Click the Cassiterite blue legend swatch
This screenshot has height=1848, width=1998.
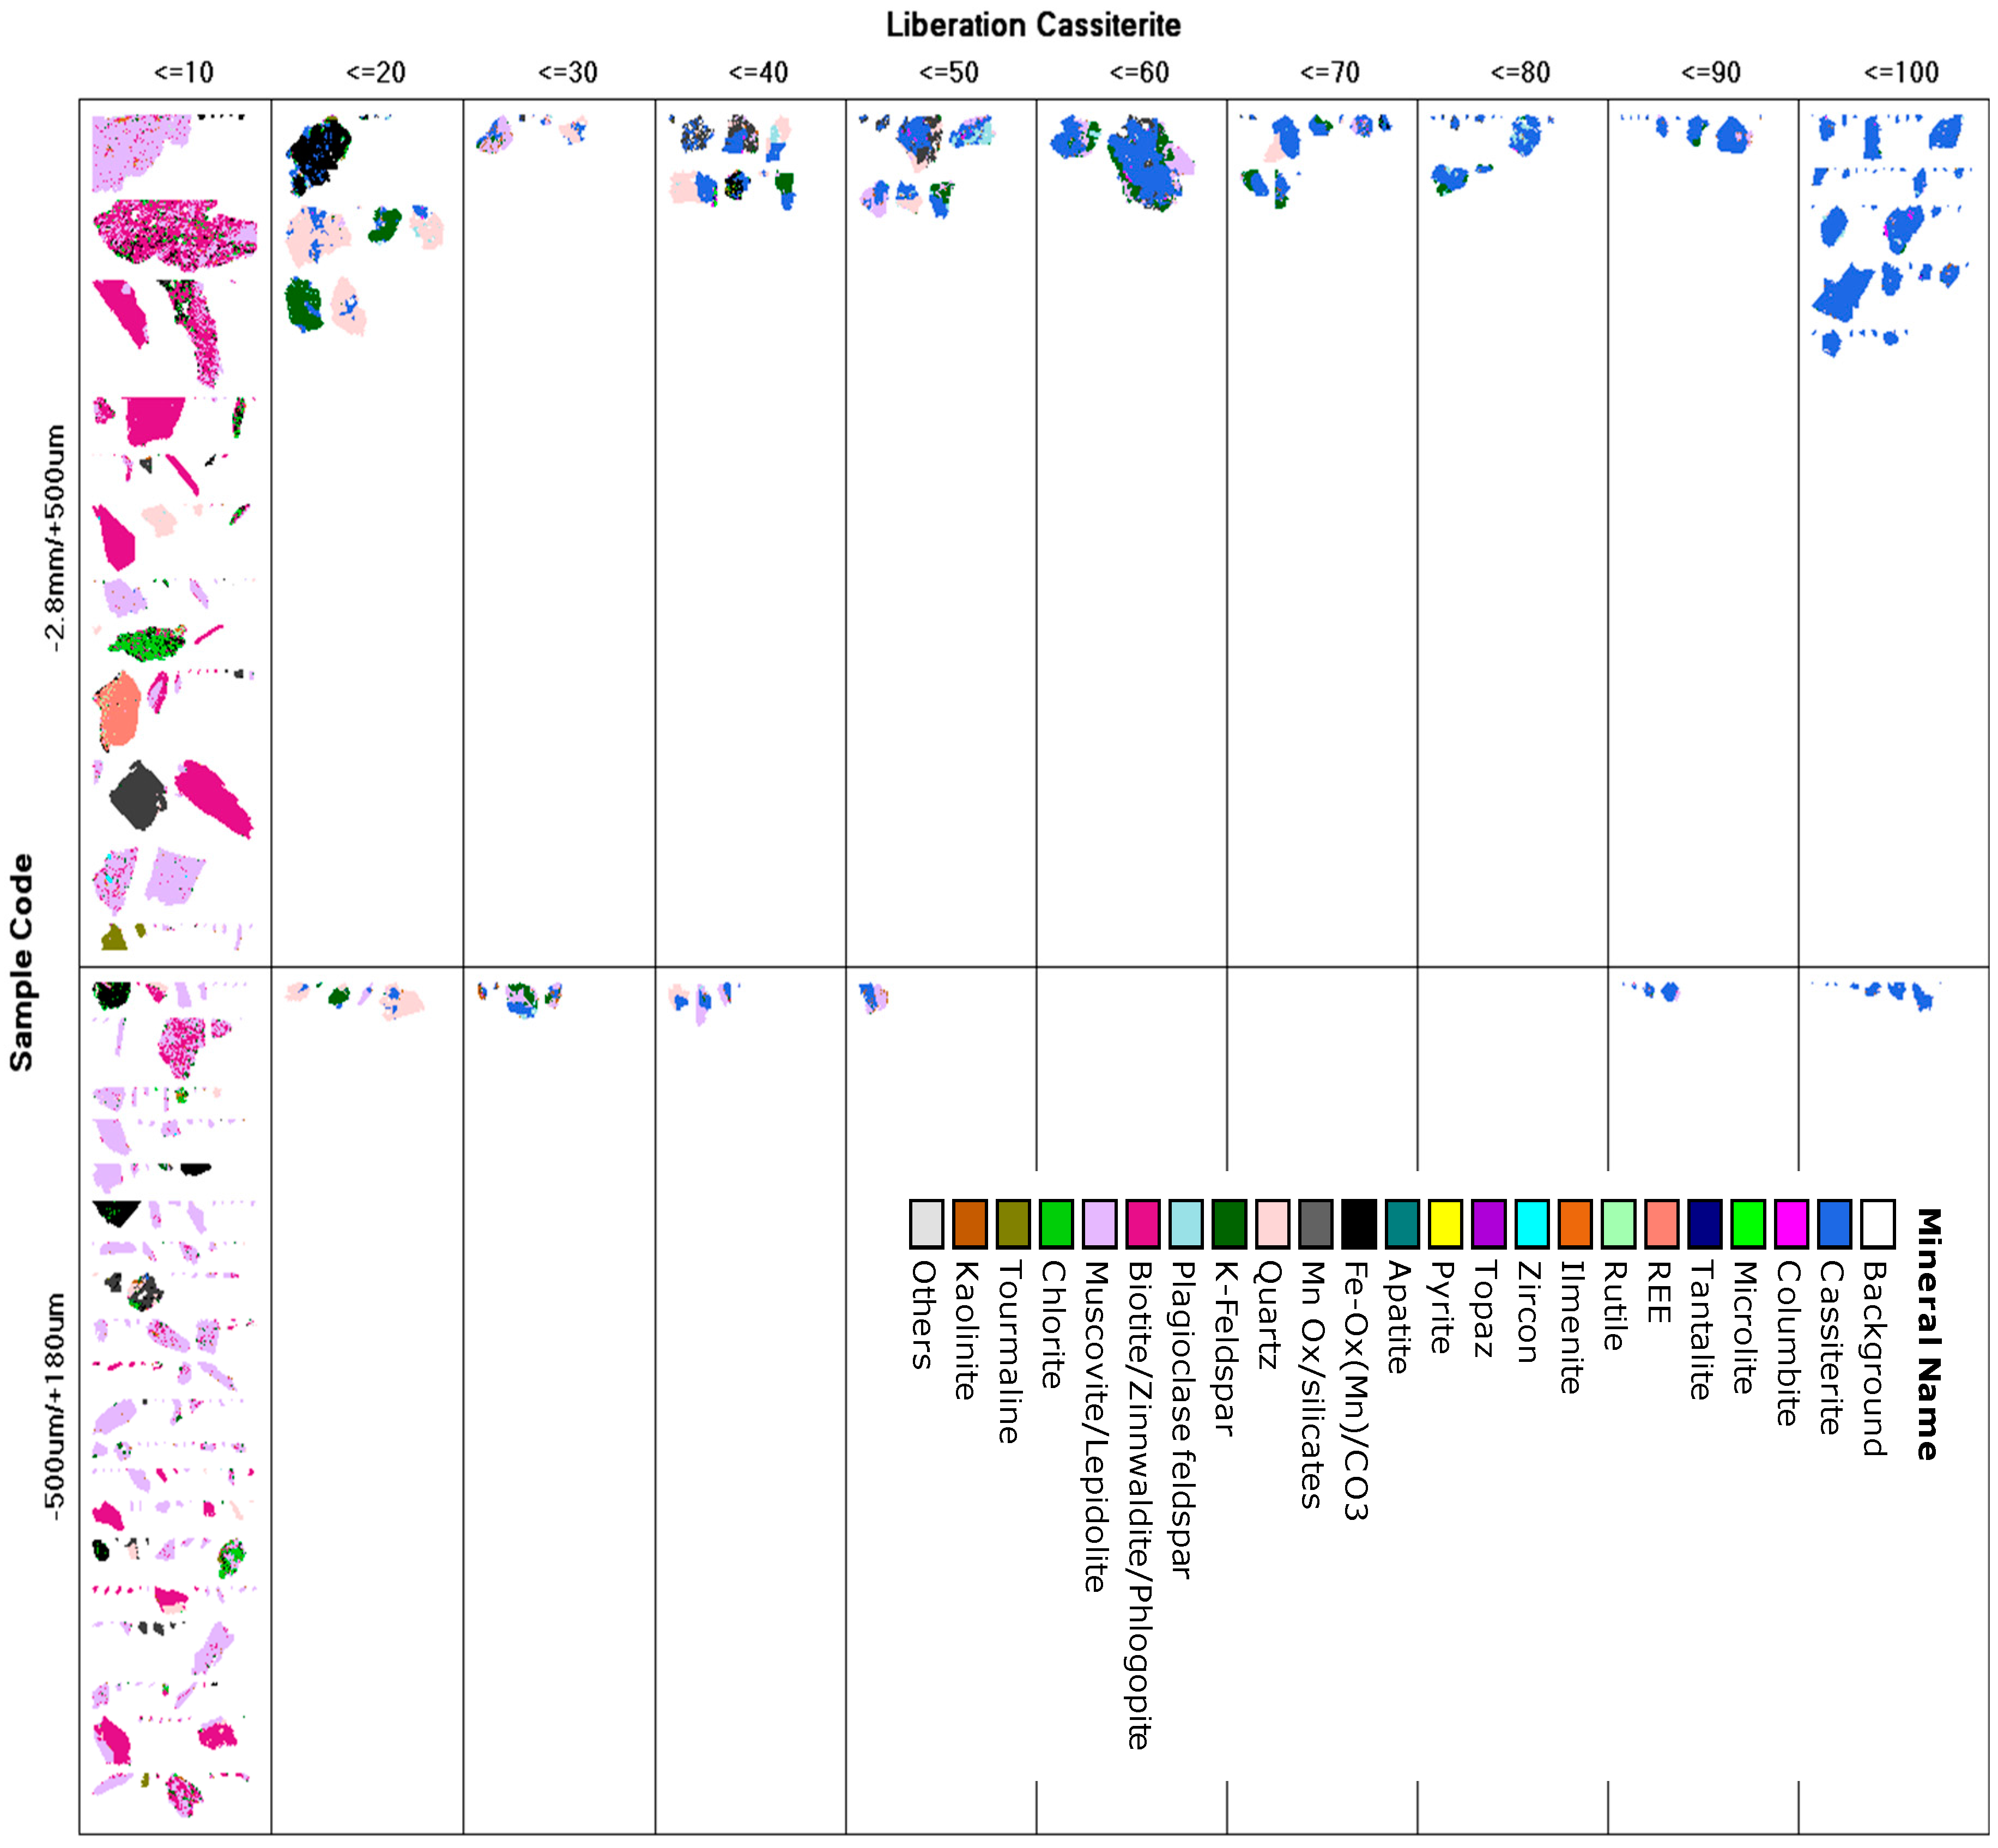(x=1834, y=1224)
